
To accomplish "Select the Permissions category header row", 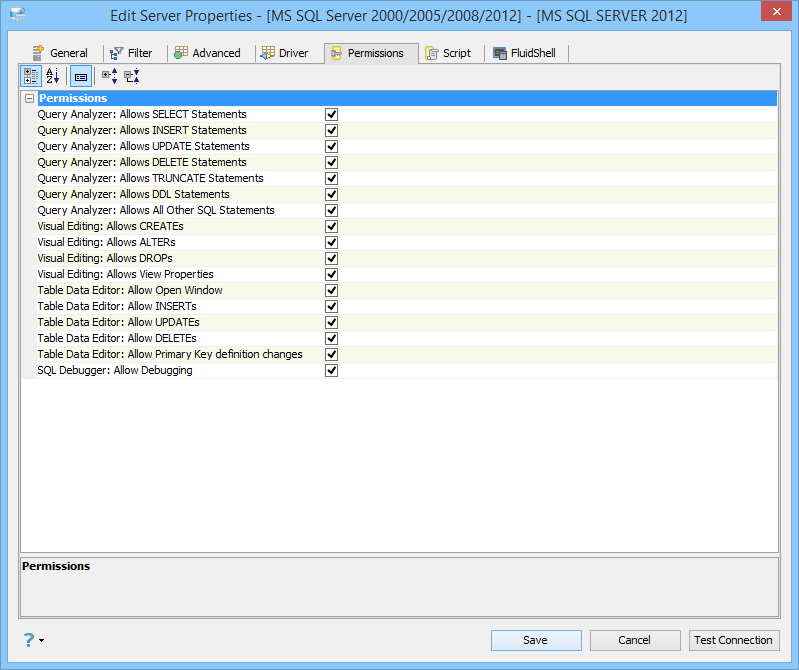I will (x=407, y=98).
